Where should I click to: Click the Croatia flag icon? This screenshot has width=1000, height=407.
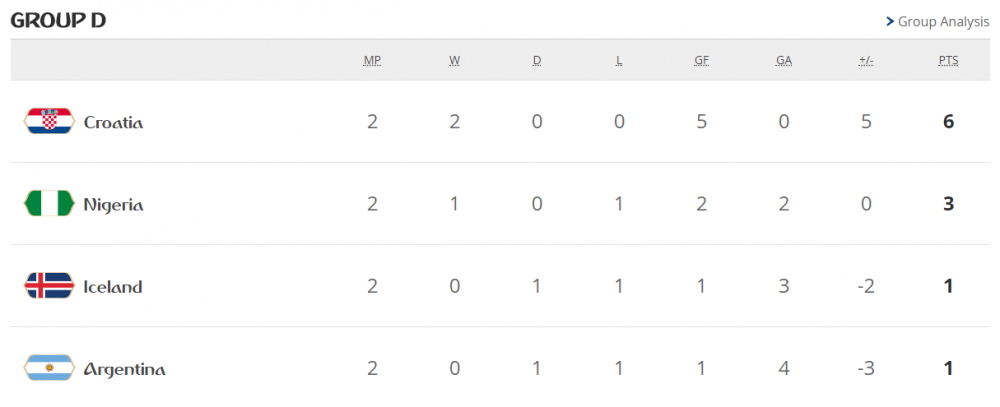(x=49, y=122)
